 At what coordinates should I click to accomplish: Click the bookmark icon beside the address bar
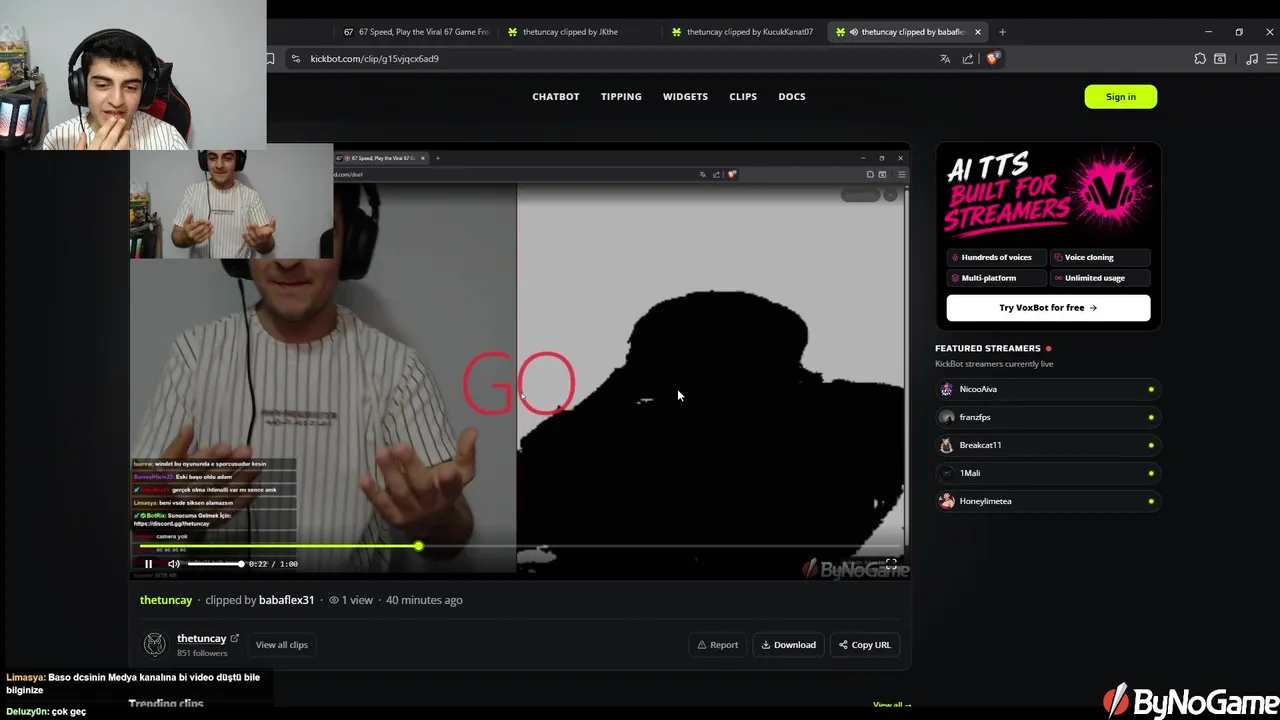[x=270, y=59]
